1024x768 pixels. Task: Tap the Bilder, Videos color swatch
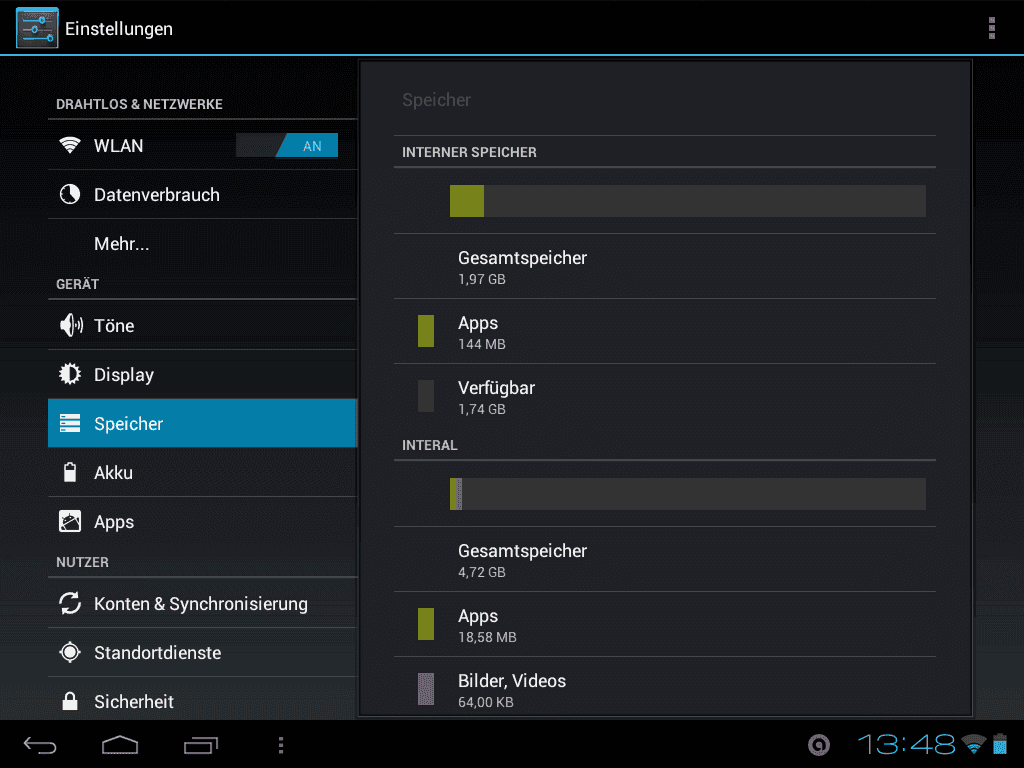tap(426, 689)
